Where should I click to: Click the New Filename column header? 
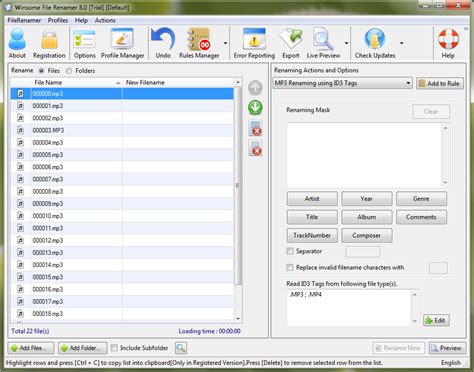point(178,83)
